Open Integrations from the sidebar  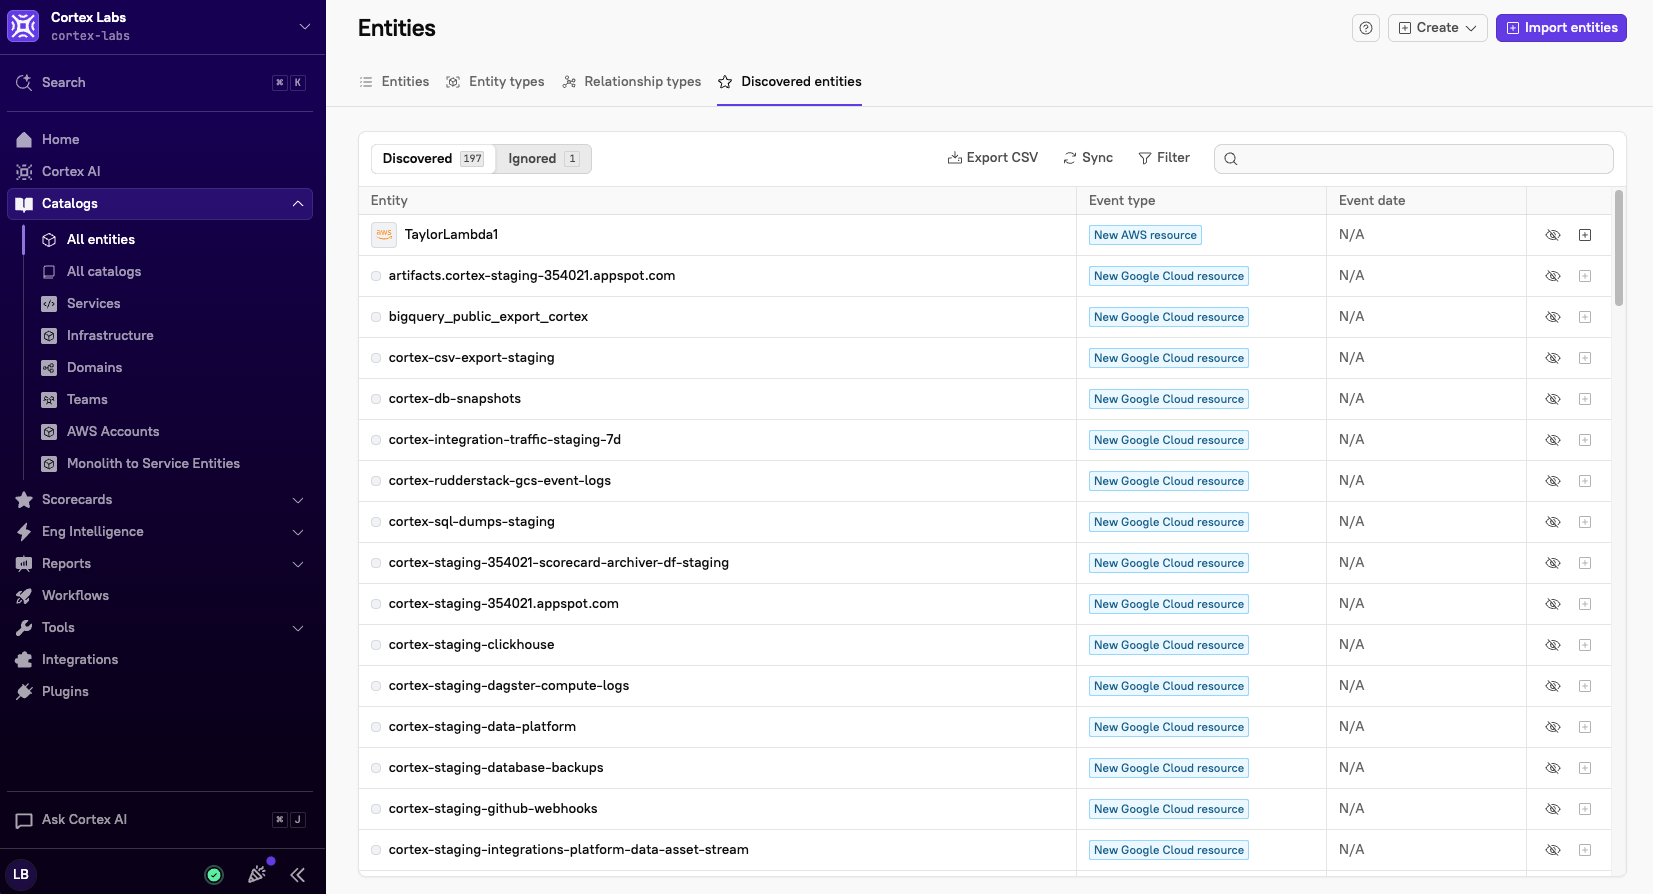(80, 660)
